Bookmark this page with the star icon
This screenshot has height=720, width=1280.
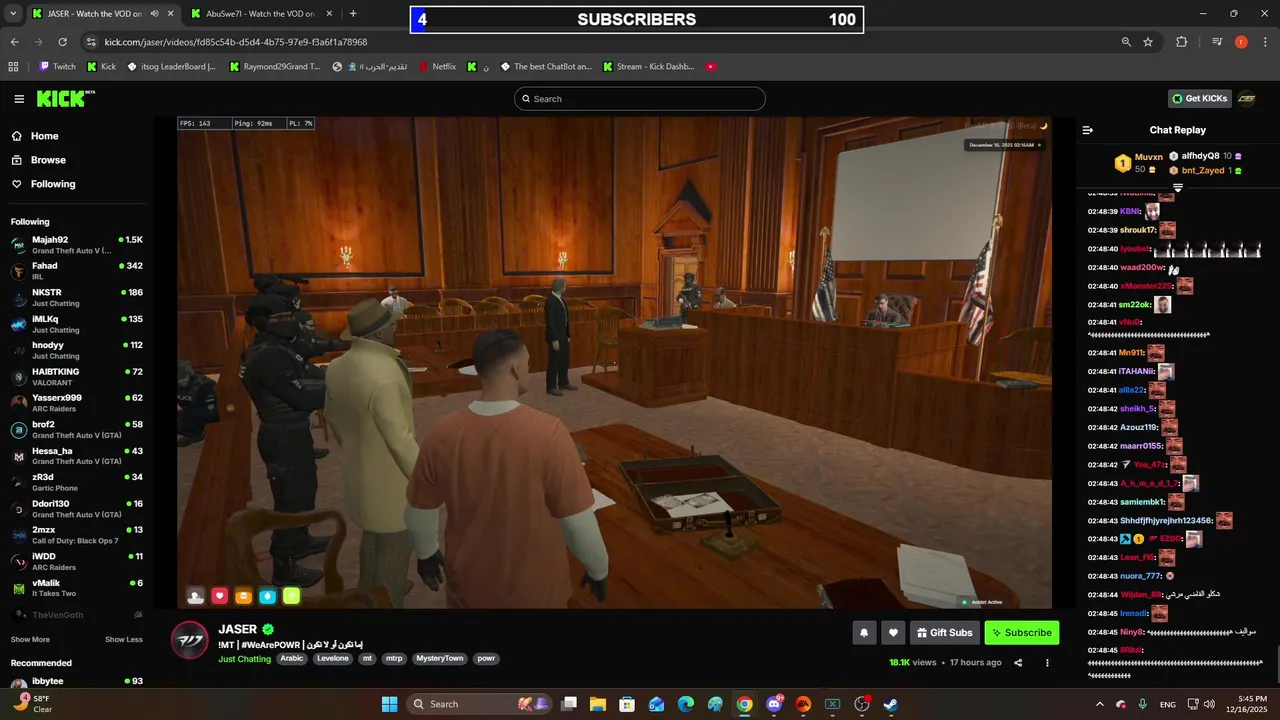[x=1148, y=42]
